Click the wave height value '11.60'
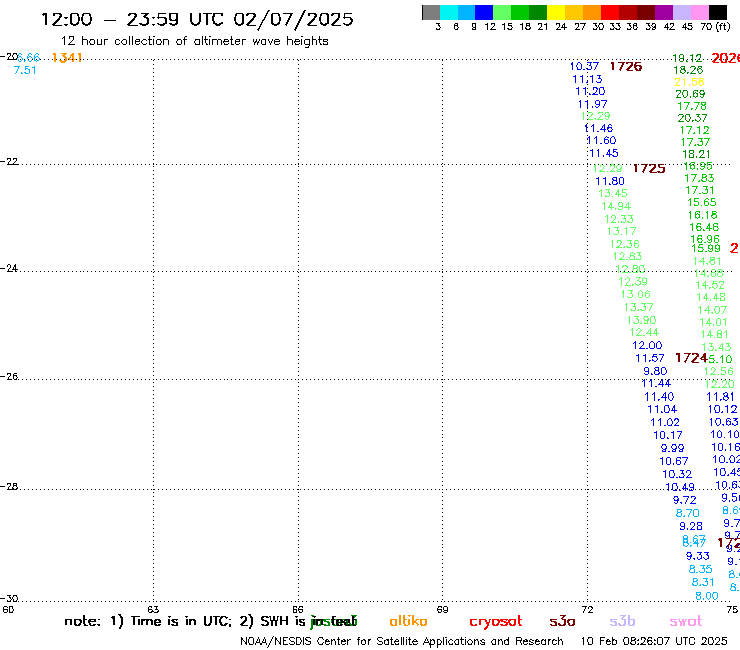The width and height of the screenshot is (740, 650). pos(601,140)
